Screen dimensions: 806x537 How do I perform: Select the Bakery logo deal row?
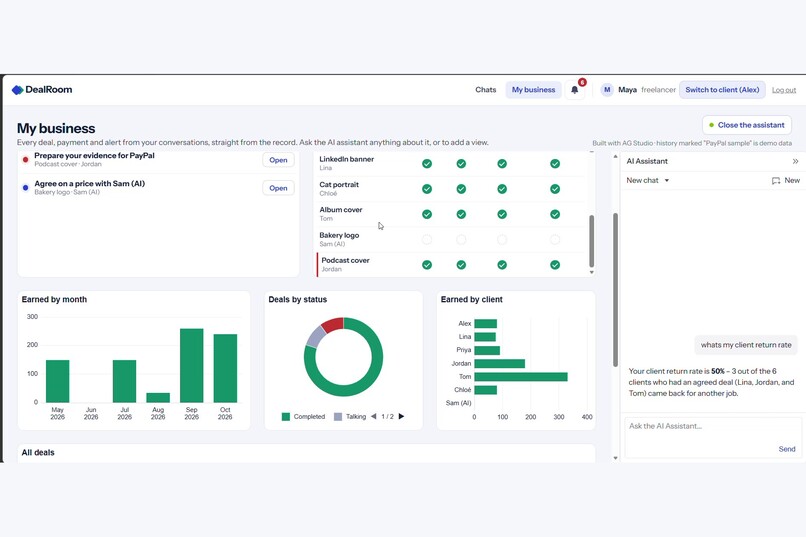(x=452, y=239)
